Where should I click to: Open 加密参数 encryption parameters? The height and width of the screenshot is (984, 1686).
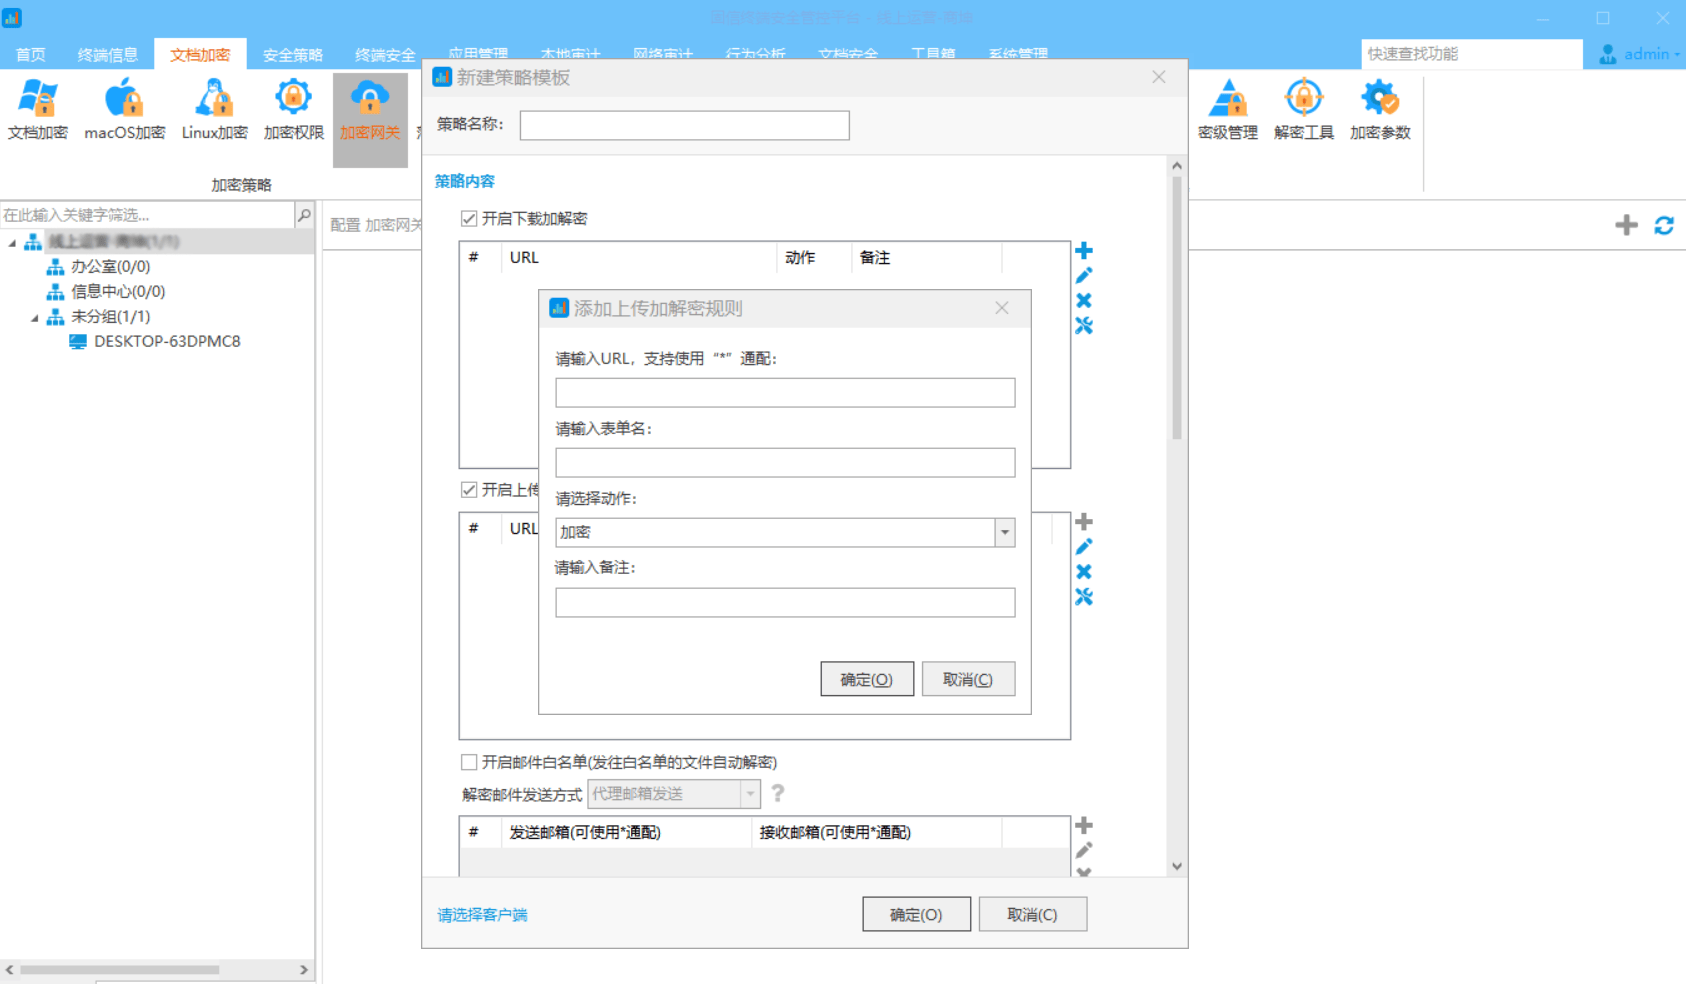tap(1379, 110)
